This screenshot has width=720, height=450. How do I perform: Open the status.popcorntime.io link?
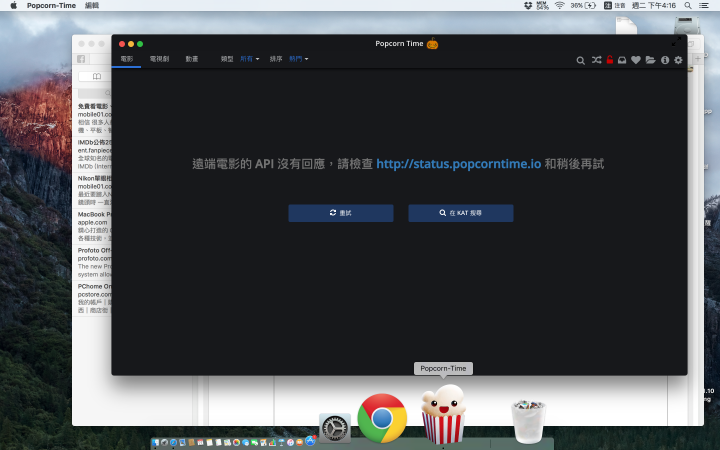(458, 164)
